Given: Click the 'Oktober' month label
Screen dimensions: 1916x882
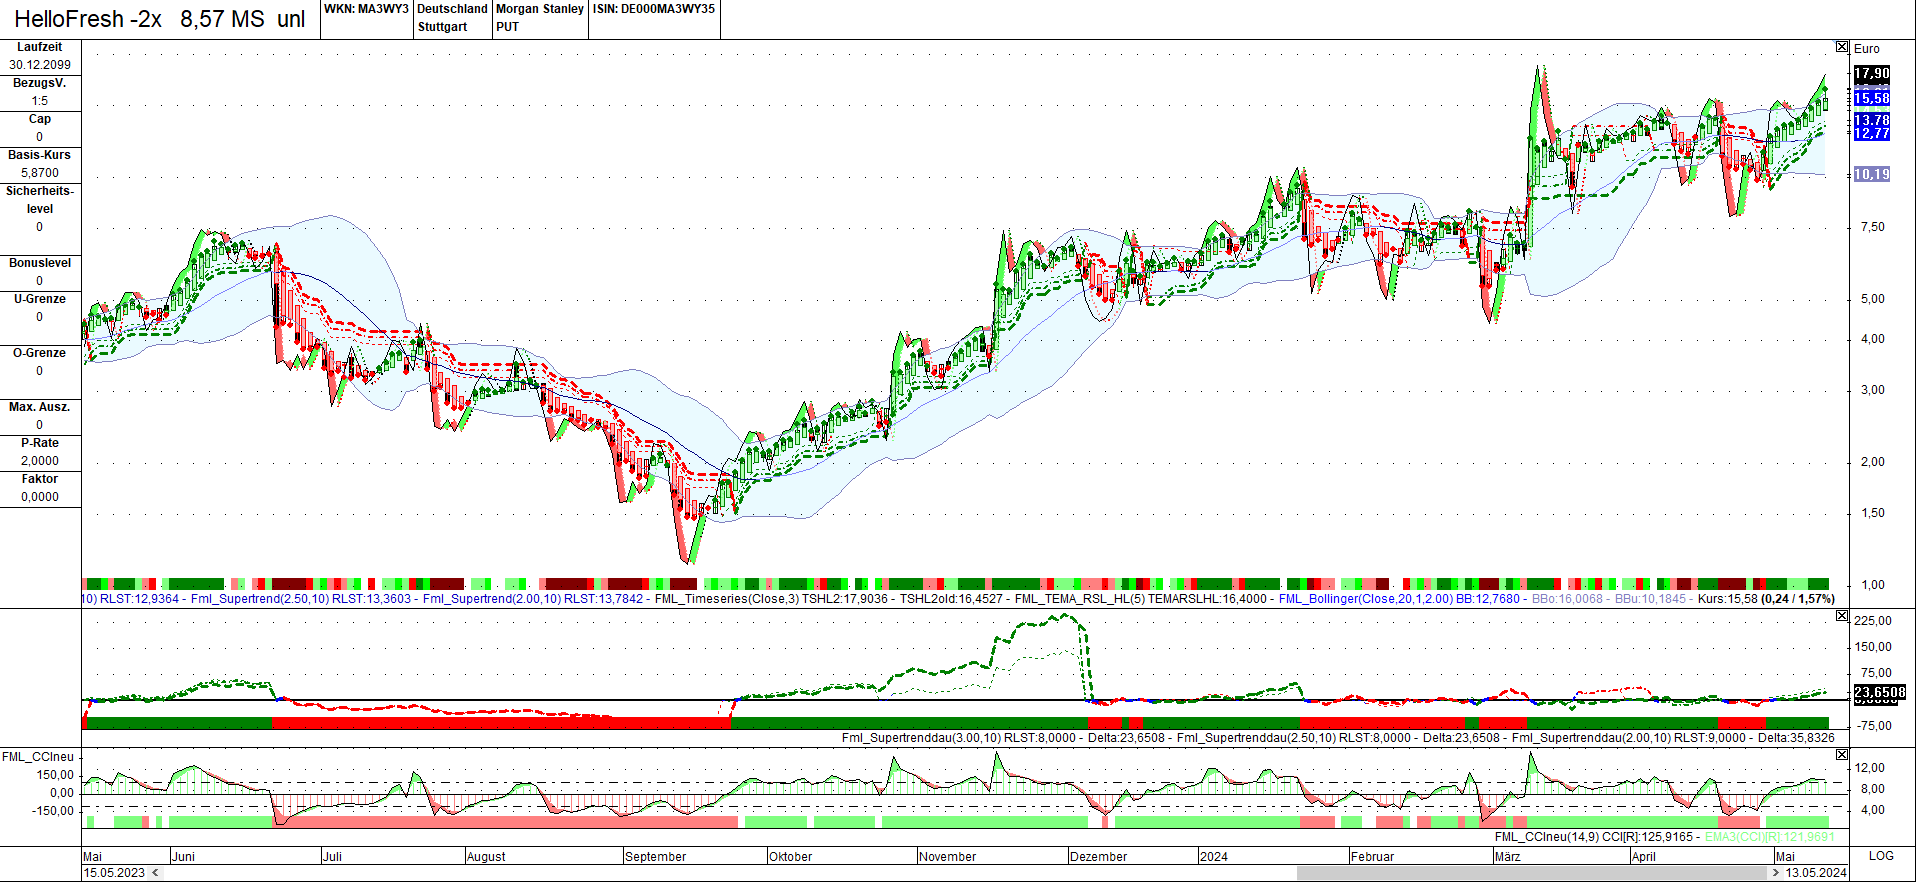Looking at the screenshot, I should pos(790,857).
